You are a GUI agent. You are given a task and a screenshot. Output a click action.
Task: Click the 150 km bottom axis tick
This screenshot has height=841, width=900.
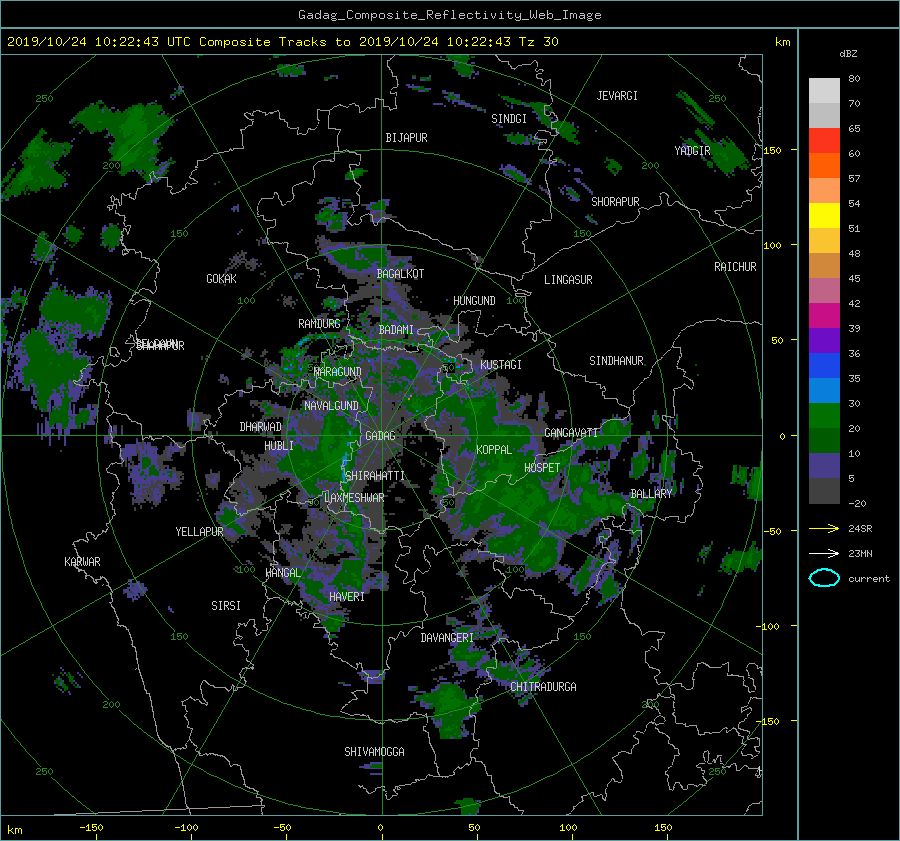[x=663, y=828]
